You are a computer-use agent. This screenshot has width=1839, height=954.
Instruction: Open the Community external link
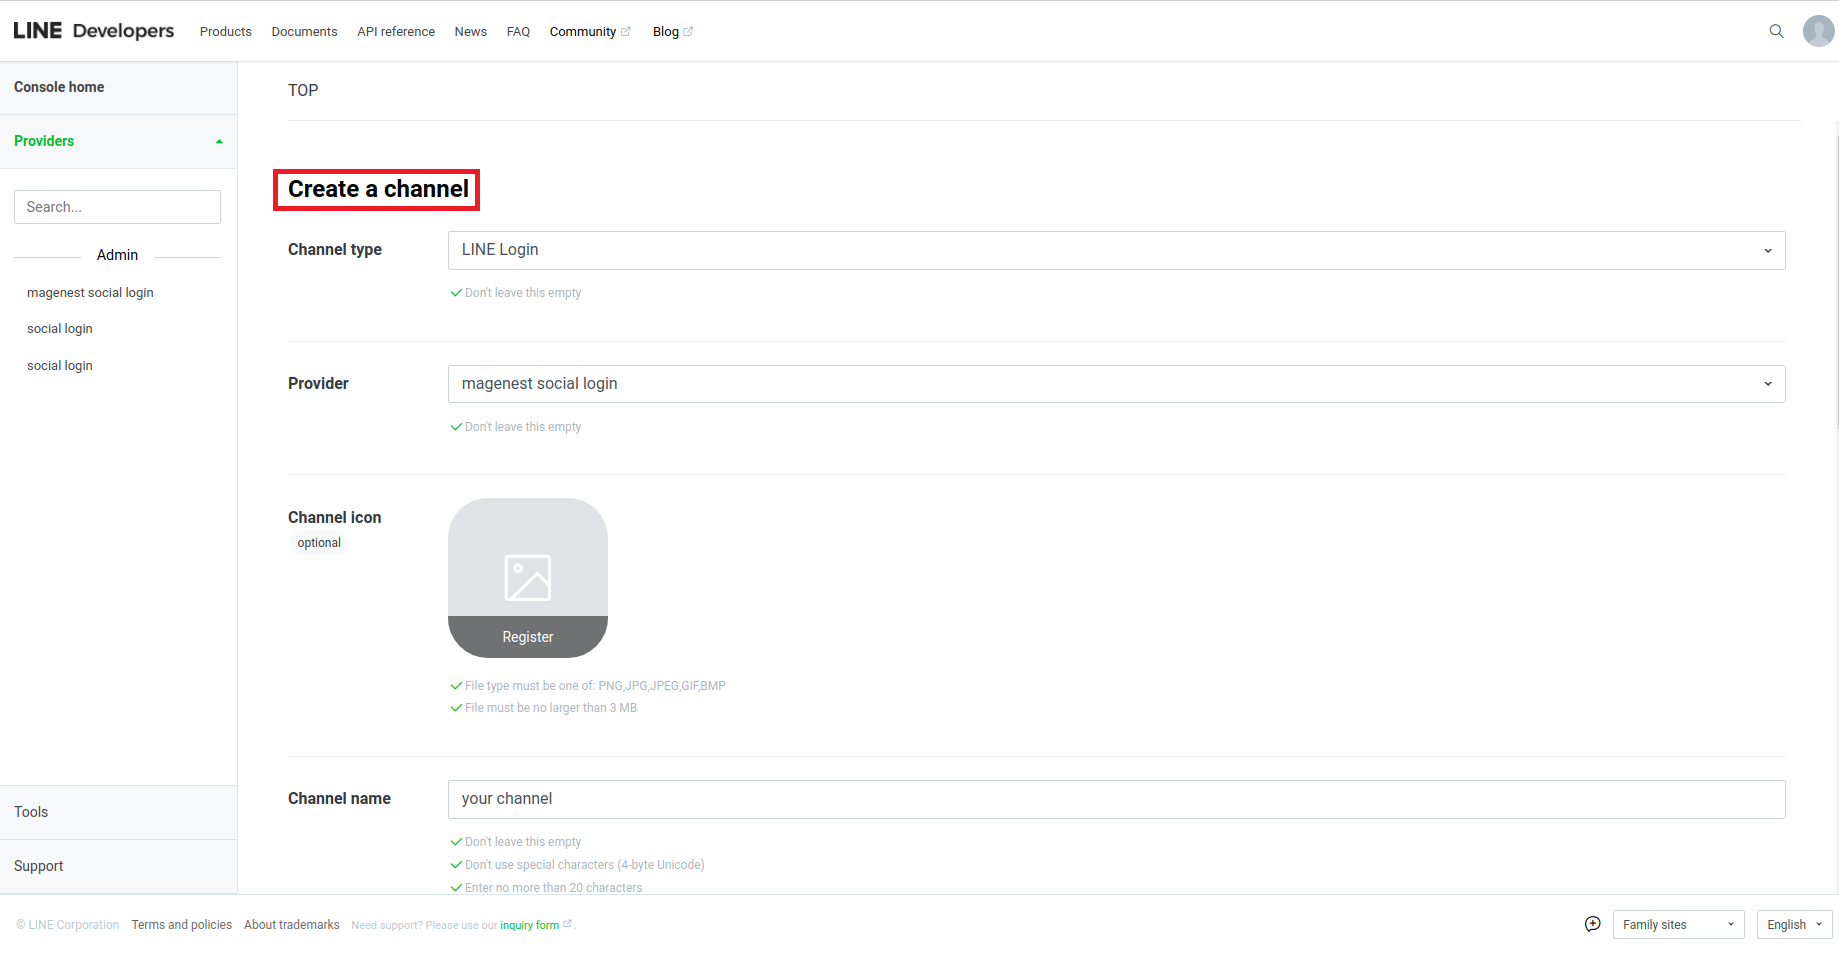coord(590,32)
